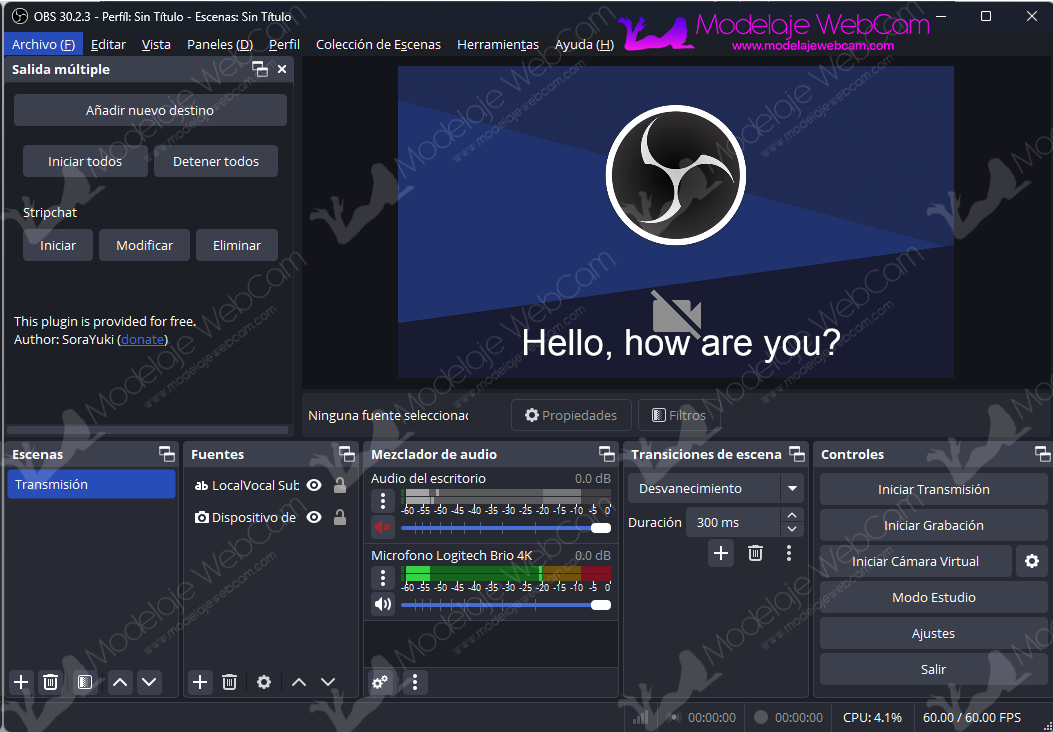Viewport: 1053px width, 732px height.
Task: Move scene down in Escenas list
Action: tap(149, 682)
